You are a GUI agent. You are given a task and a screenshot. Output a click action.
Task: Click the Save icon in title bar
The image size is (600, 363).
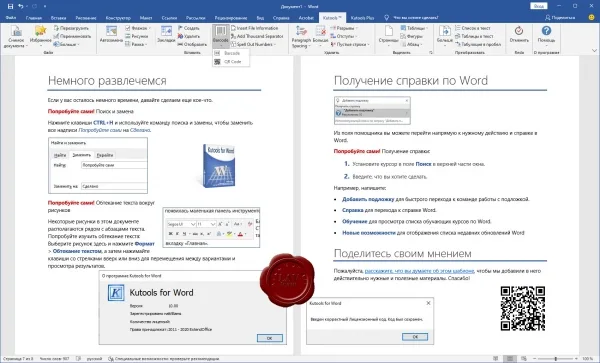coord(10,6)
